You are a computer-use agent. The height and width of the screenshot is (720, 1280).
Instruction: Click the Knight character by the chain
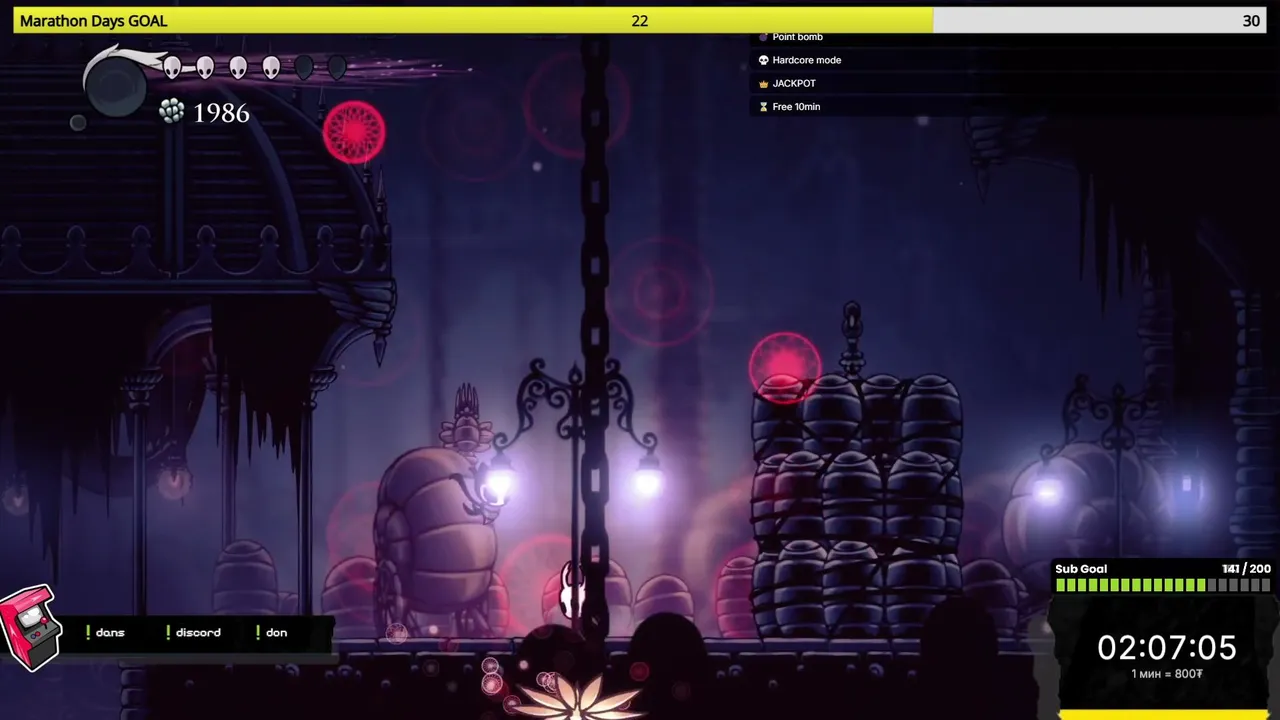(x=573, y=590)
